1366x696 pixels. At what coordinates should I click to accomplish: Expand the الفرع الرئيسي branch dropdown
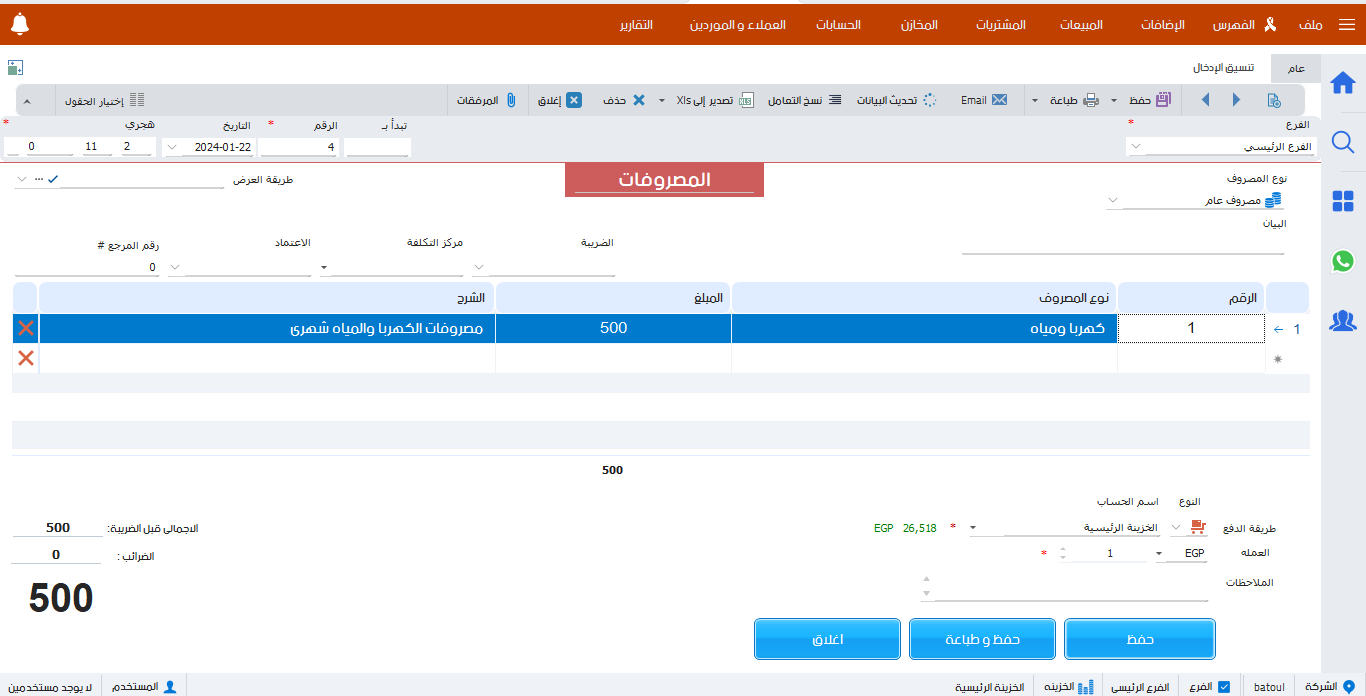1135,147
